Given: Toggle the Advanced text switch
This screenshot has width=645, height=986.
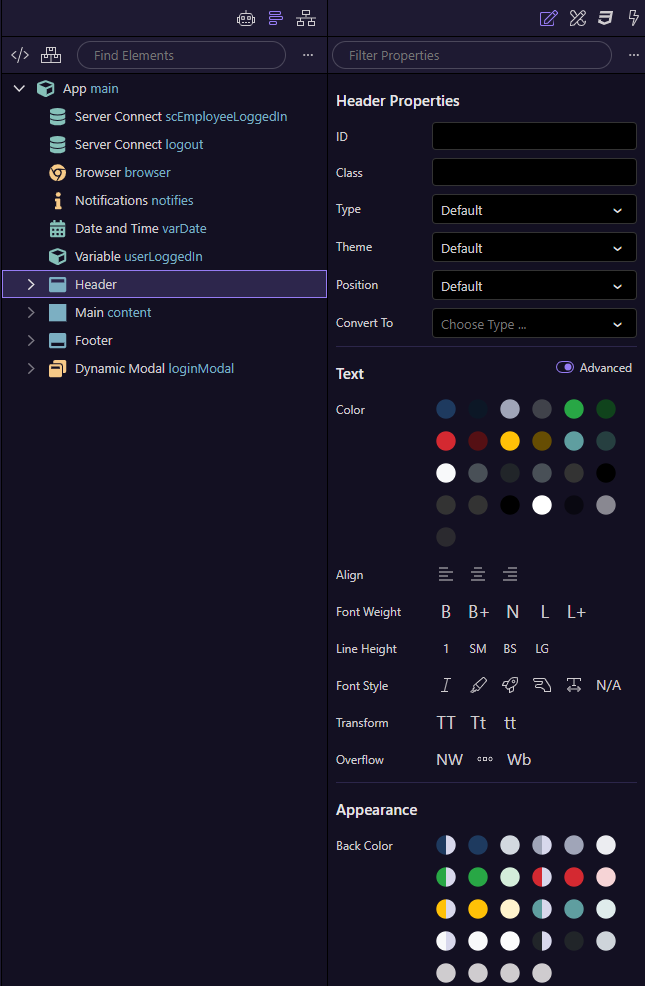Looking at the screenshot, I should (565, 367).
